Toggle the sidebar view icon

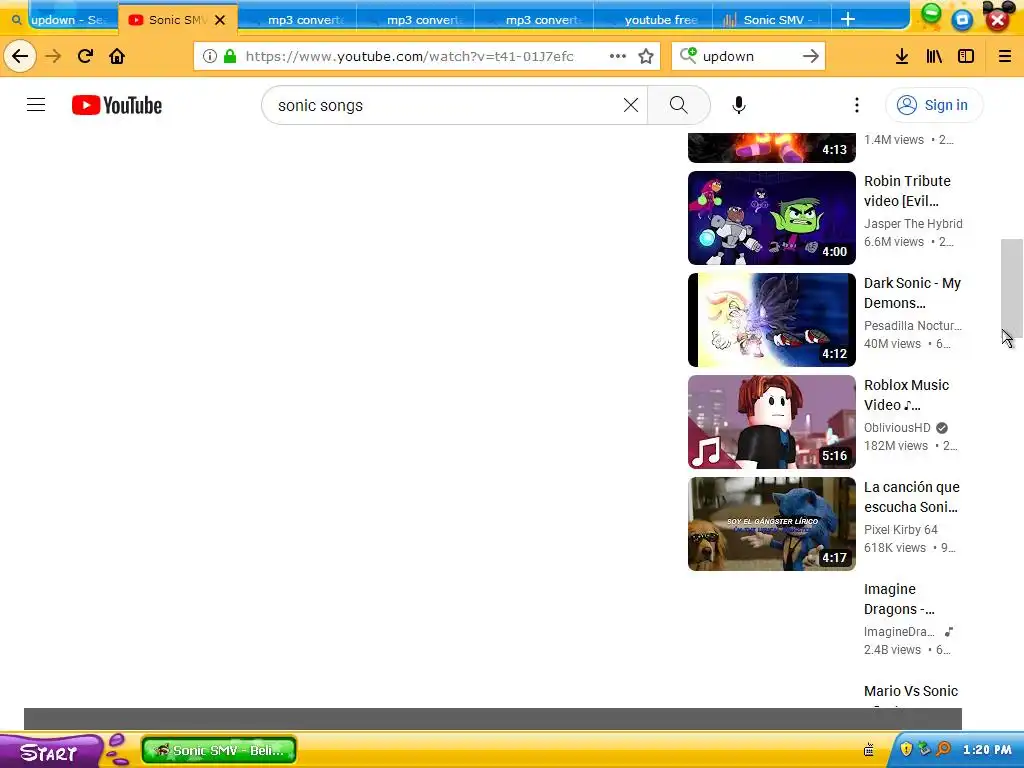pyautogui.click(x=966, y=56)
